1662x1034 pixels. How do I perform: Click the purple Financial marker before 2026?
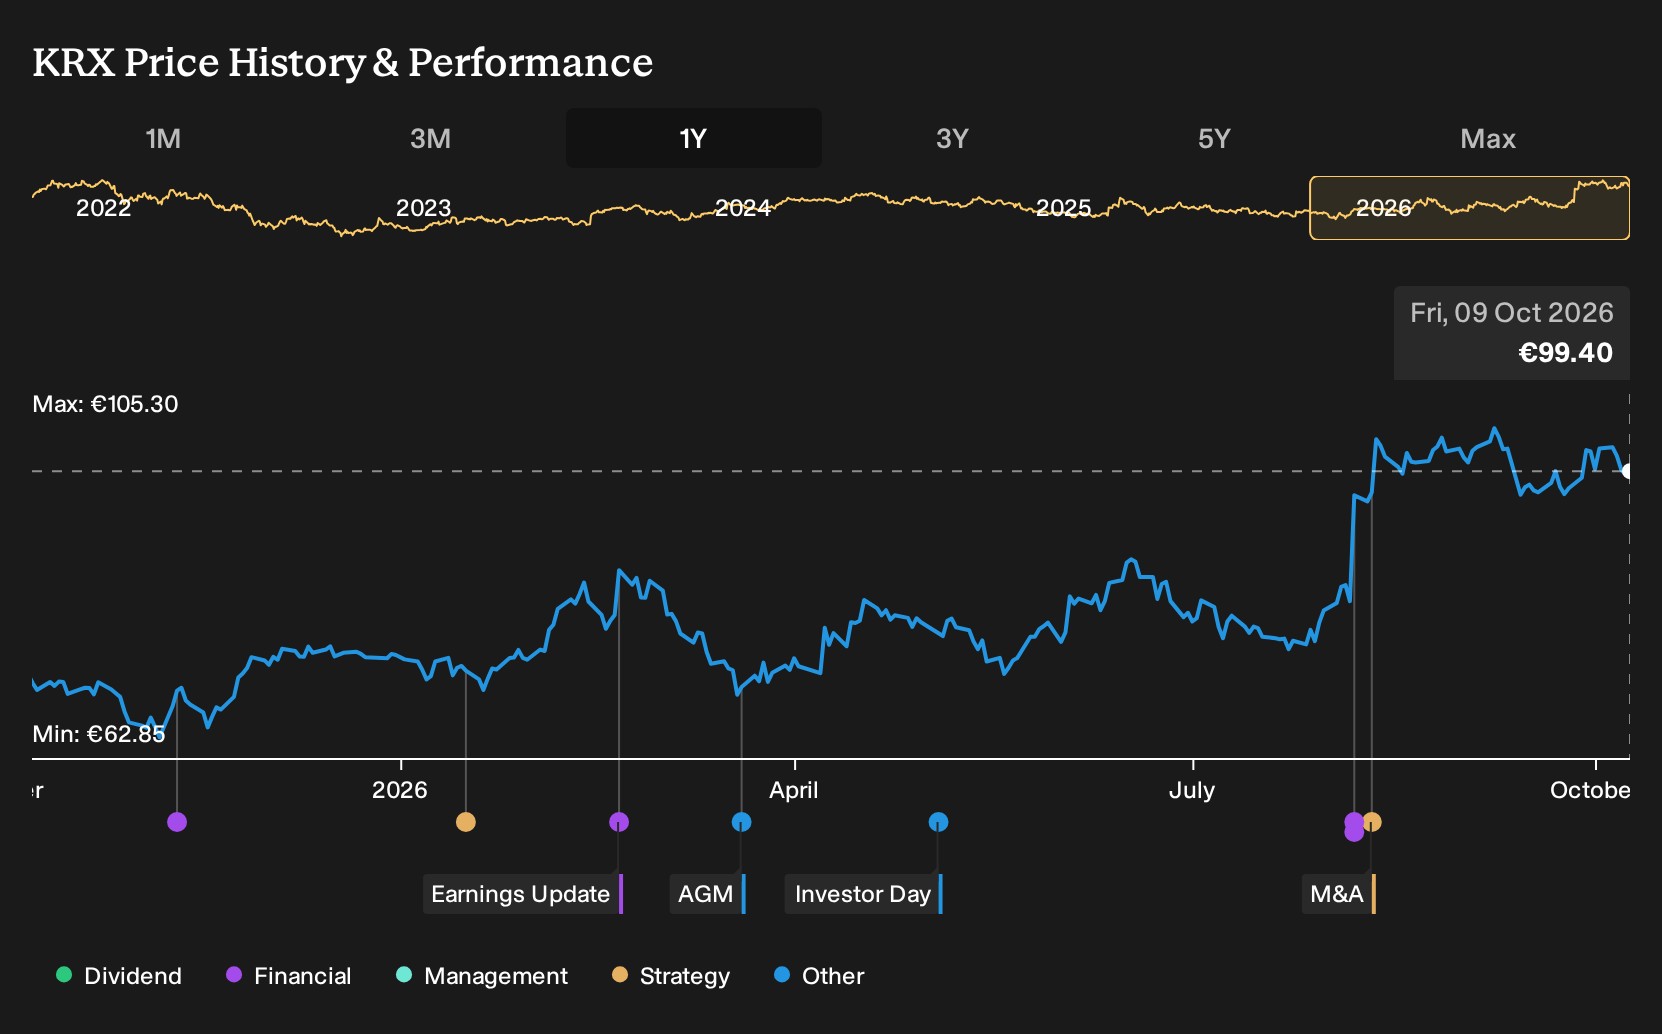coord(177,822)
